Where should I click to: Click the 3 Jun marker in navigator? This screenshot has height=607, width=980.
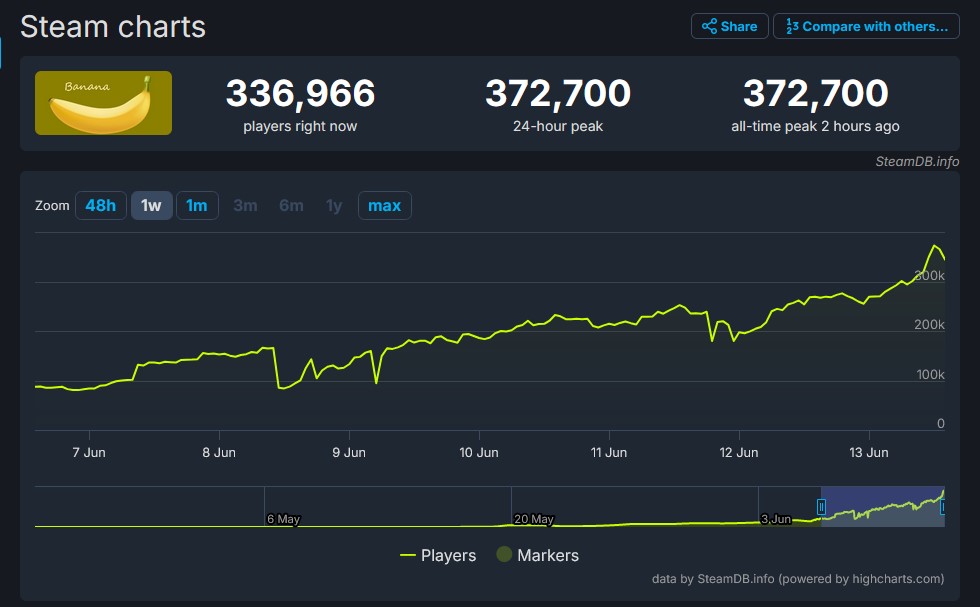click(x=776, y=519)
